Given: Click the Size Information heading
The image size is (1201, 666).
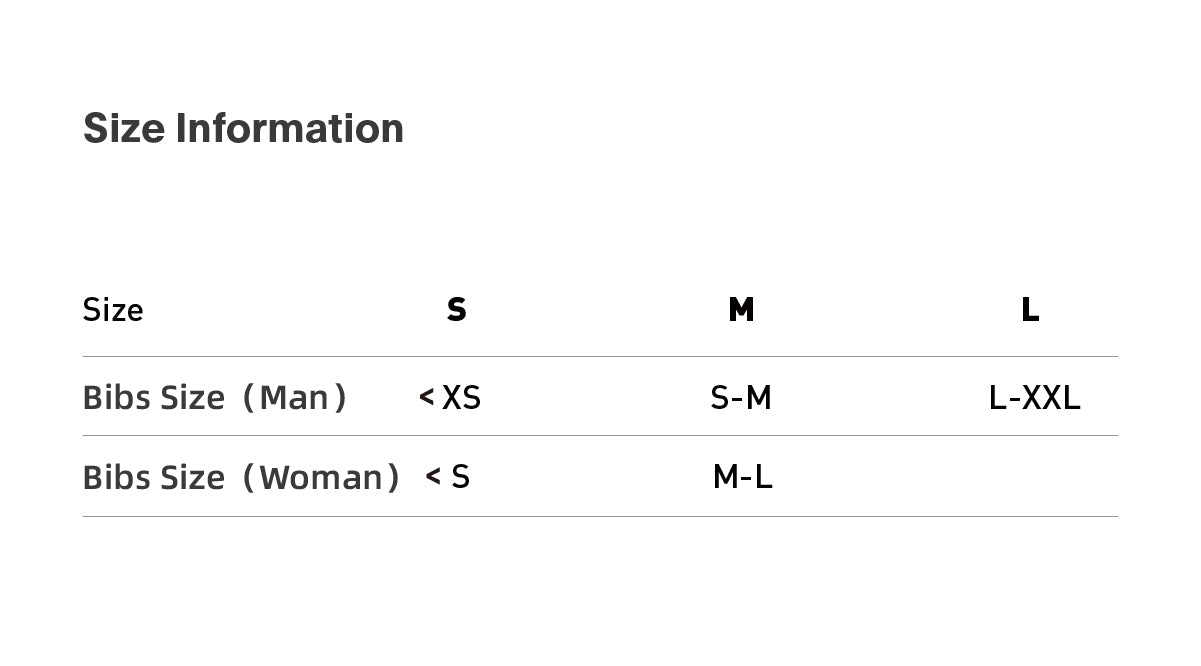Looking at the screenshot, I should pos(243,129).
